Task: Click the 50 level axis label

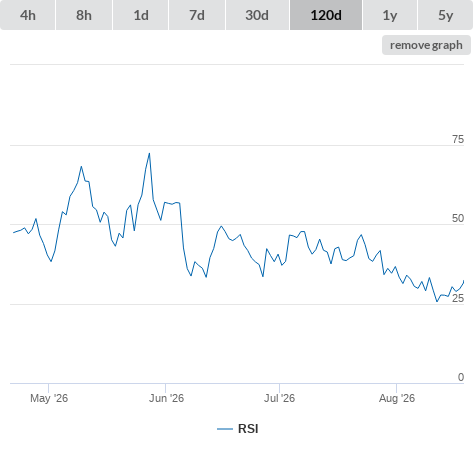Action: [x=458, y=218]
